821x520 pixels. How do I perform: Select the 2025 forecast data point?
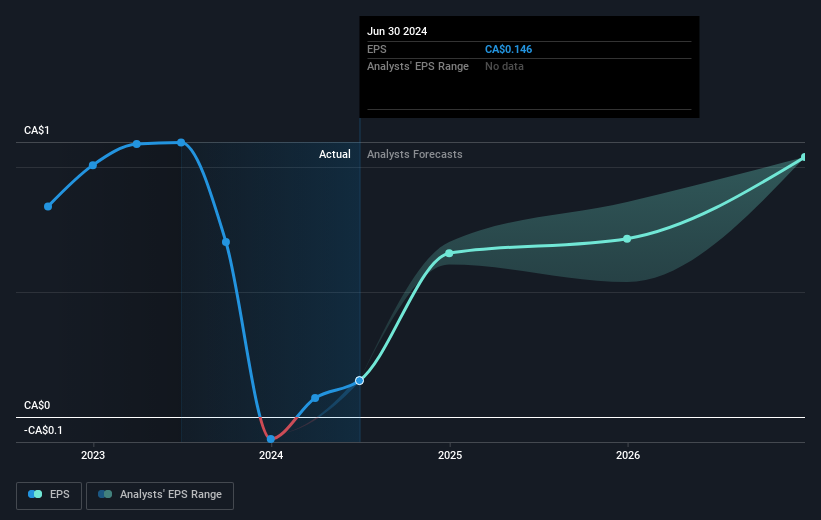[449, 253]
